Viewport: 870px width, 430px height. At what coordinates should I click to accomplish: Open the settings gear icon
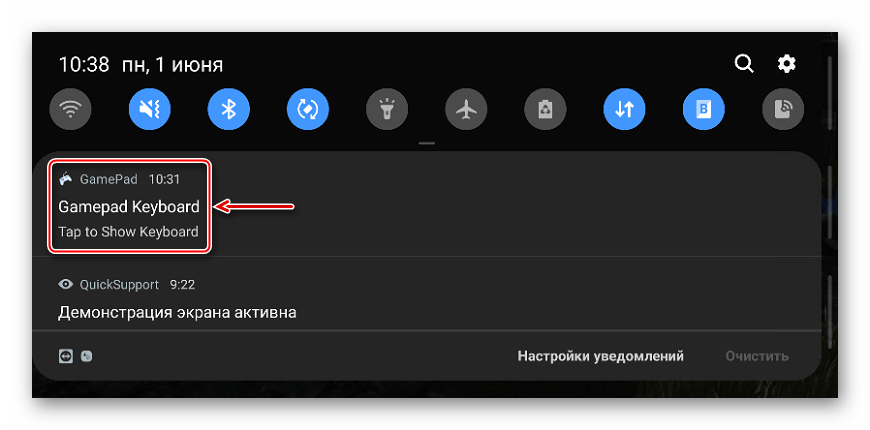click(786, 64)
